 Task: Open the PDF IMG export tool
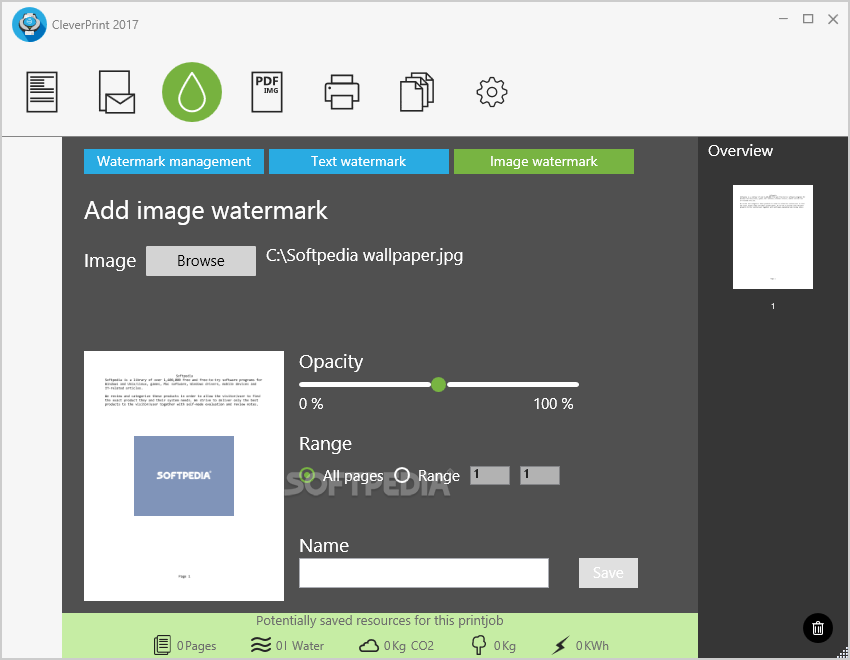[267, 92]
